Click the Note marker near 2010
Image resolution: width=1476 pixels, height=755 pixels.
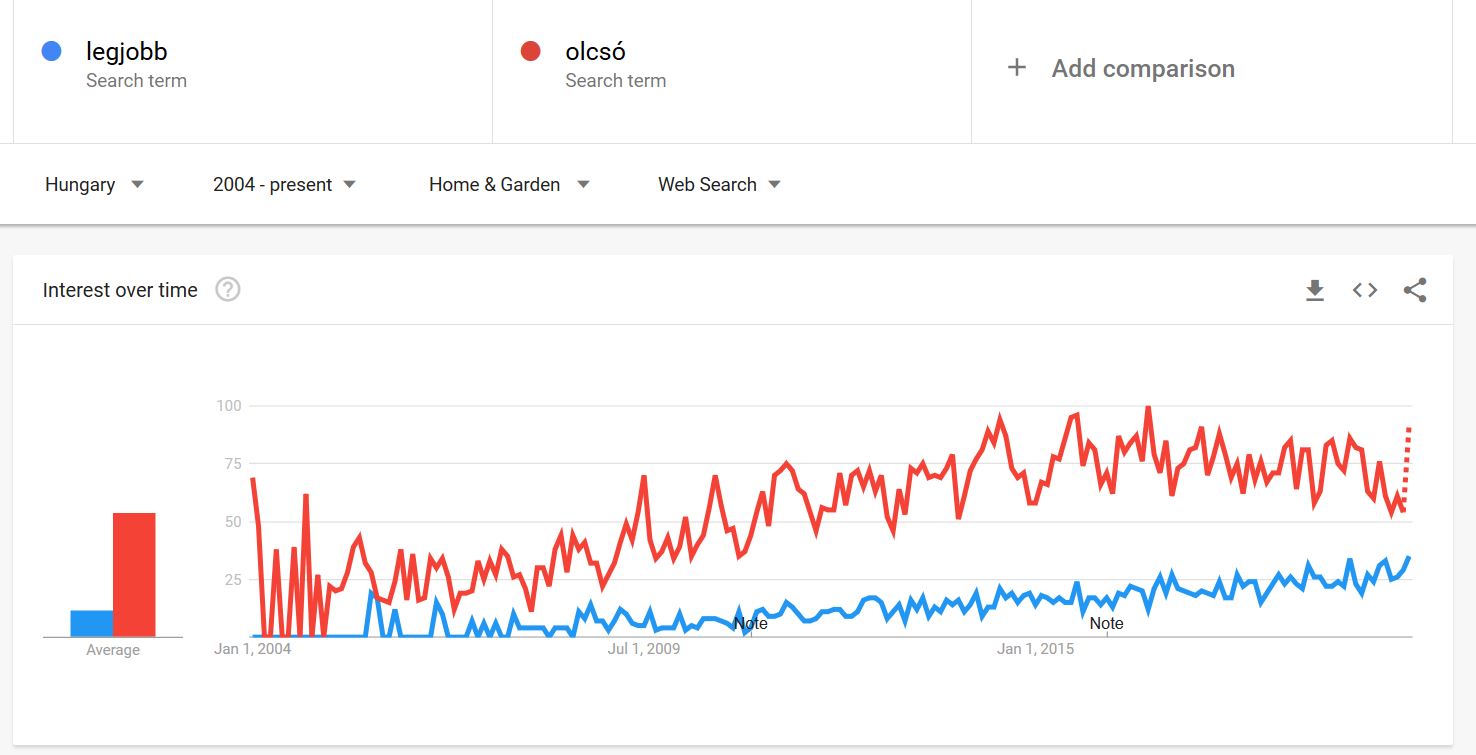tap(751, 624)
